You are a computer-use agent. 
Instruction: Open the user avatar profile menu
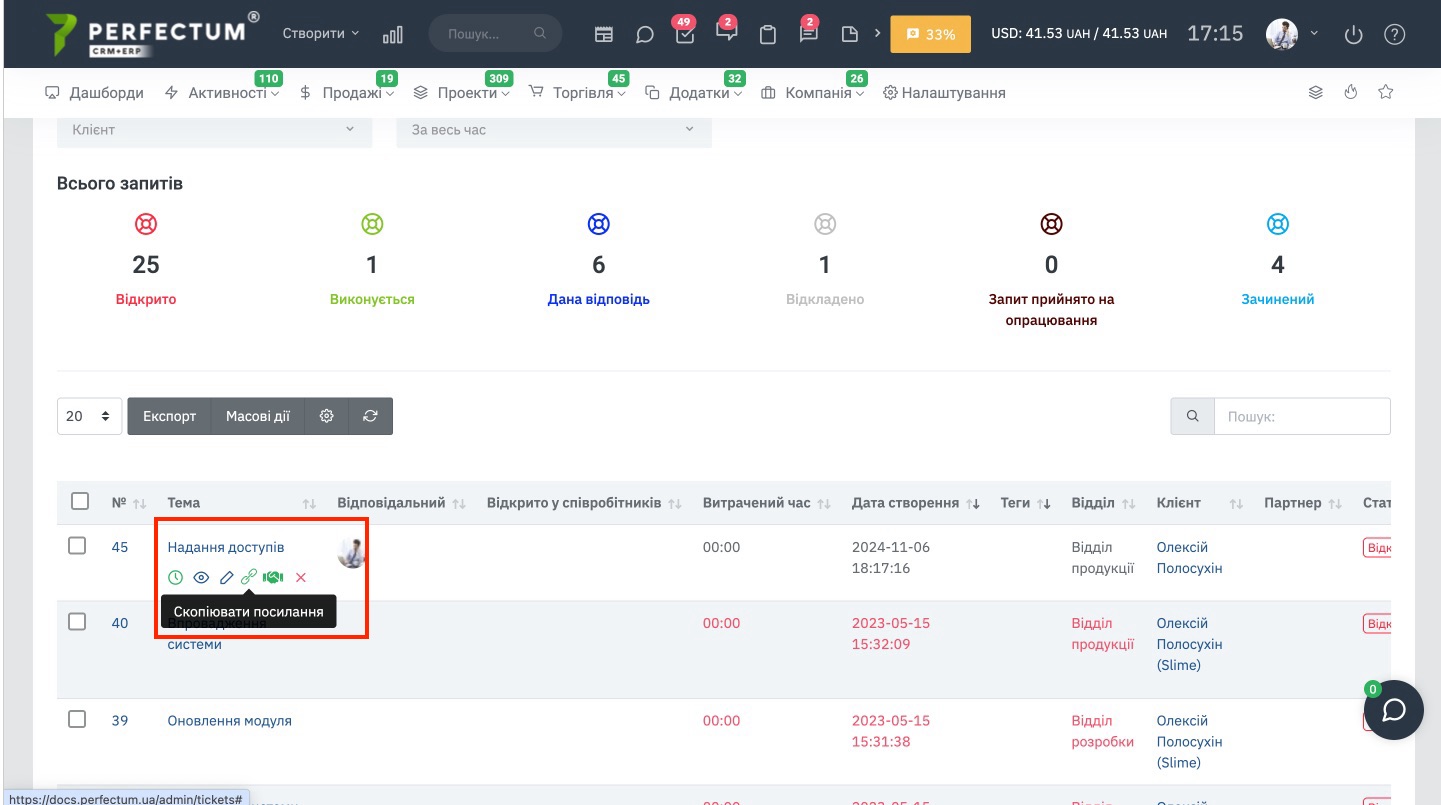coord(1282,34)
